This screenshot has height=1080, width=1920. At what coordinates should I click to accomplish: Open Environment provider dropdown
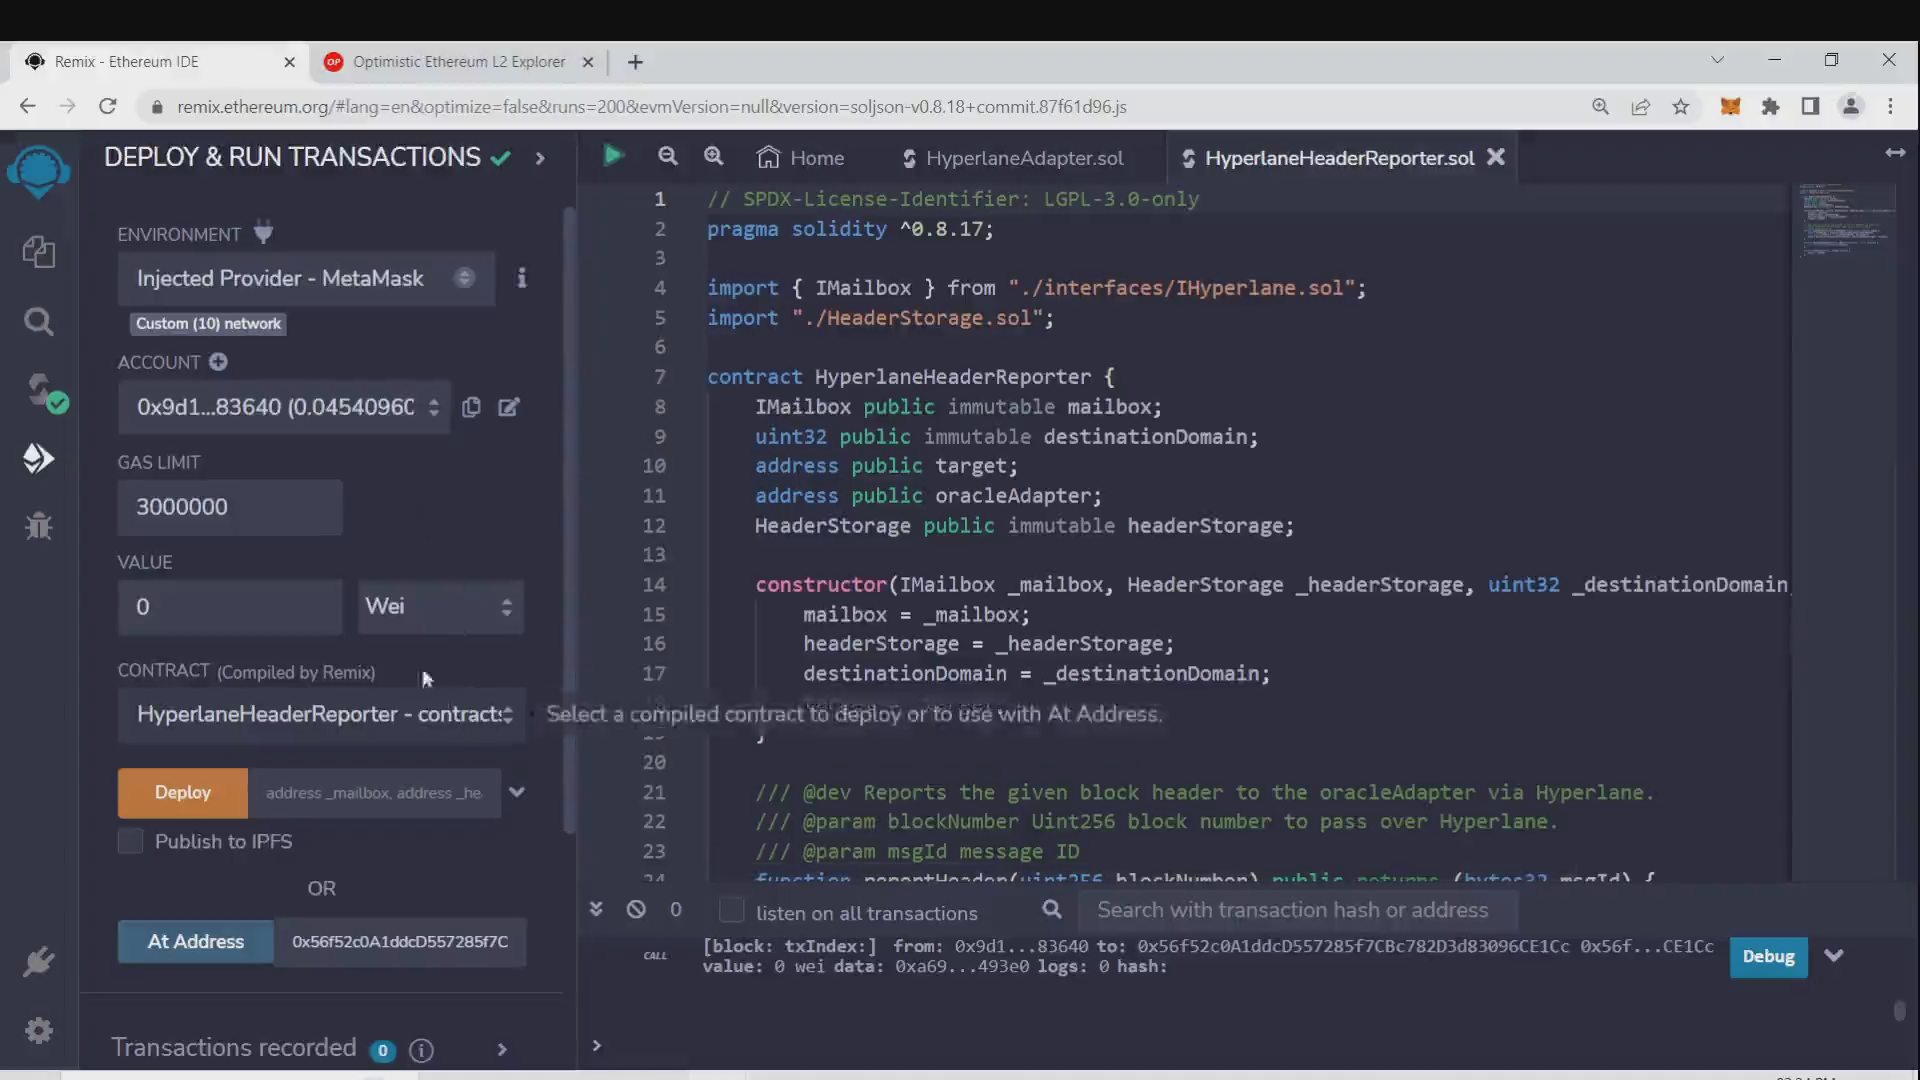coord(306,278)
